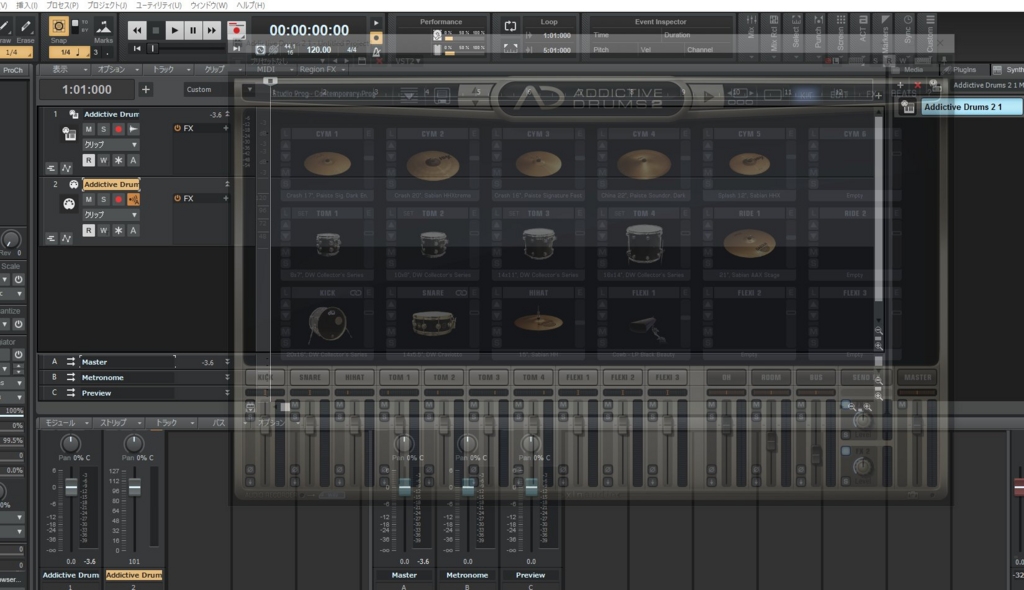Freeze track 1 with snowflake icon
The image size is (1024, 590).
(x=118, y=160)
